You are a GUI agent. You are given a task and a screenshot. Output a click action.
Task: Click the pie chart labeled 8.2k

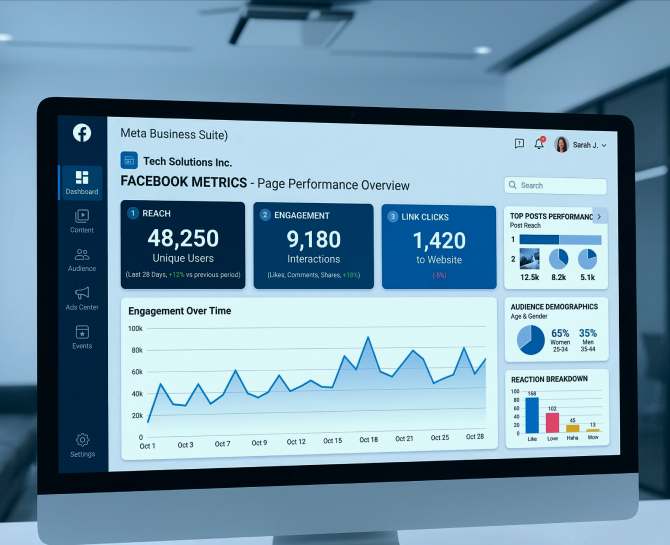click(558, 259)
